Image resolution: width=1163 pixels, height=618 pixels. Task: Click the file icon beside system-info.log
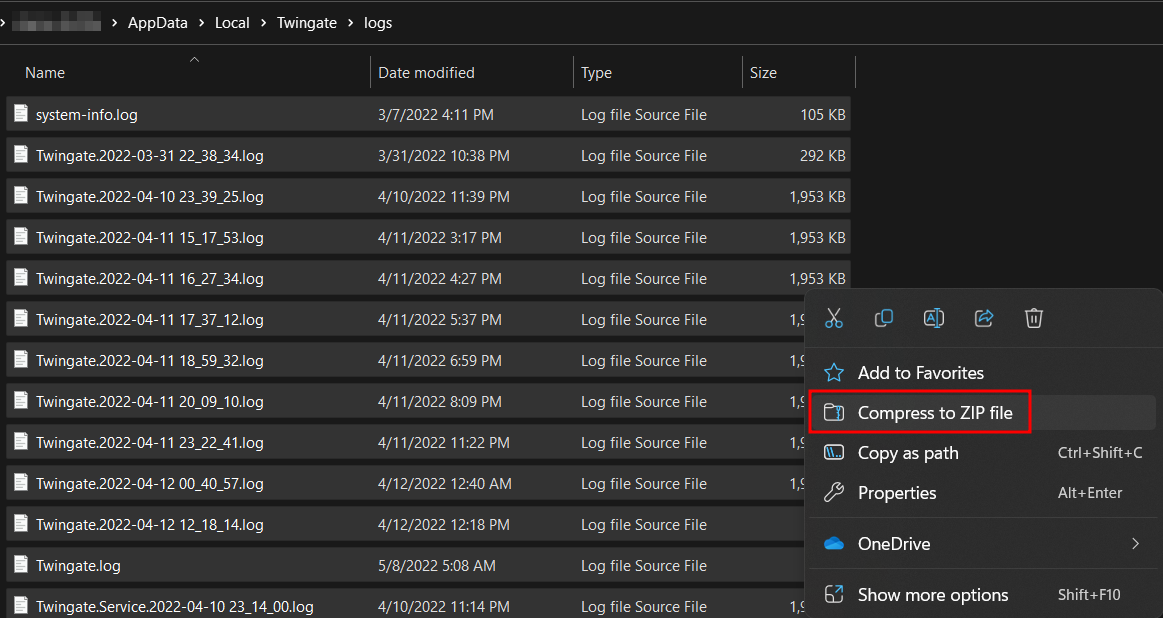click(22, 114)
